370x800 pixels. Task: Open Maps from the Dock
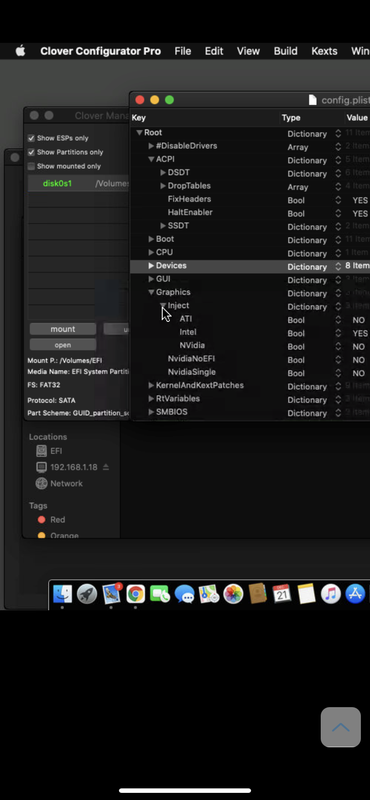pyautogui.click(x=209, y=594)
